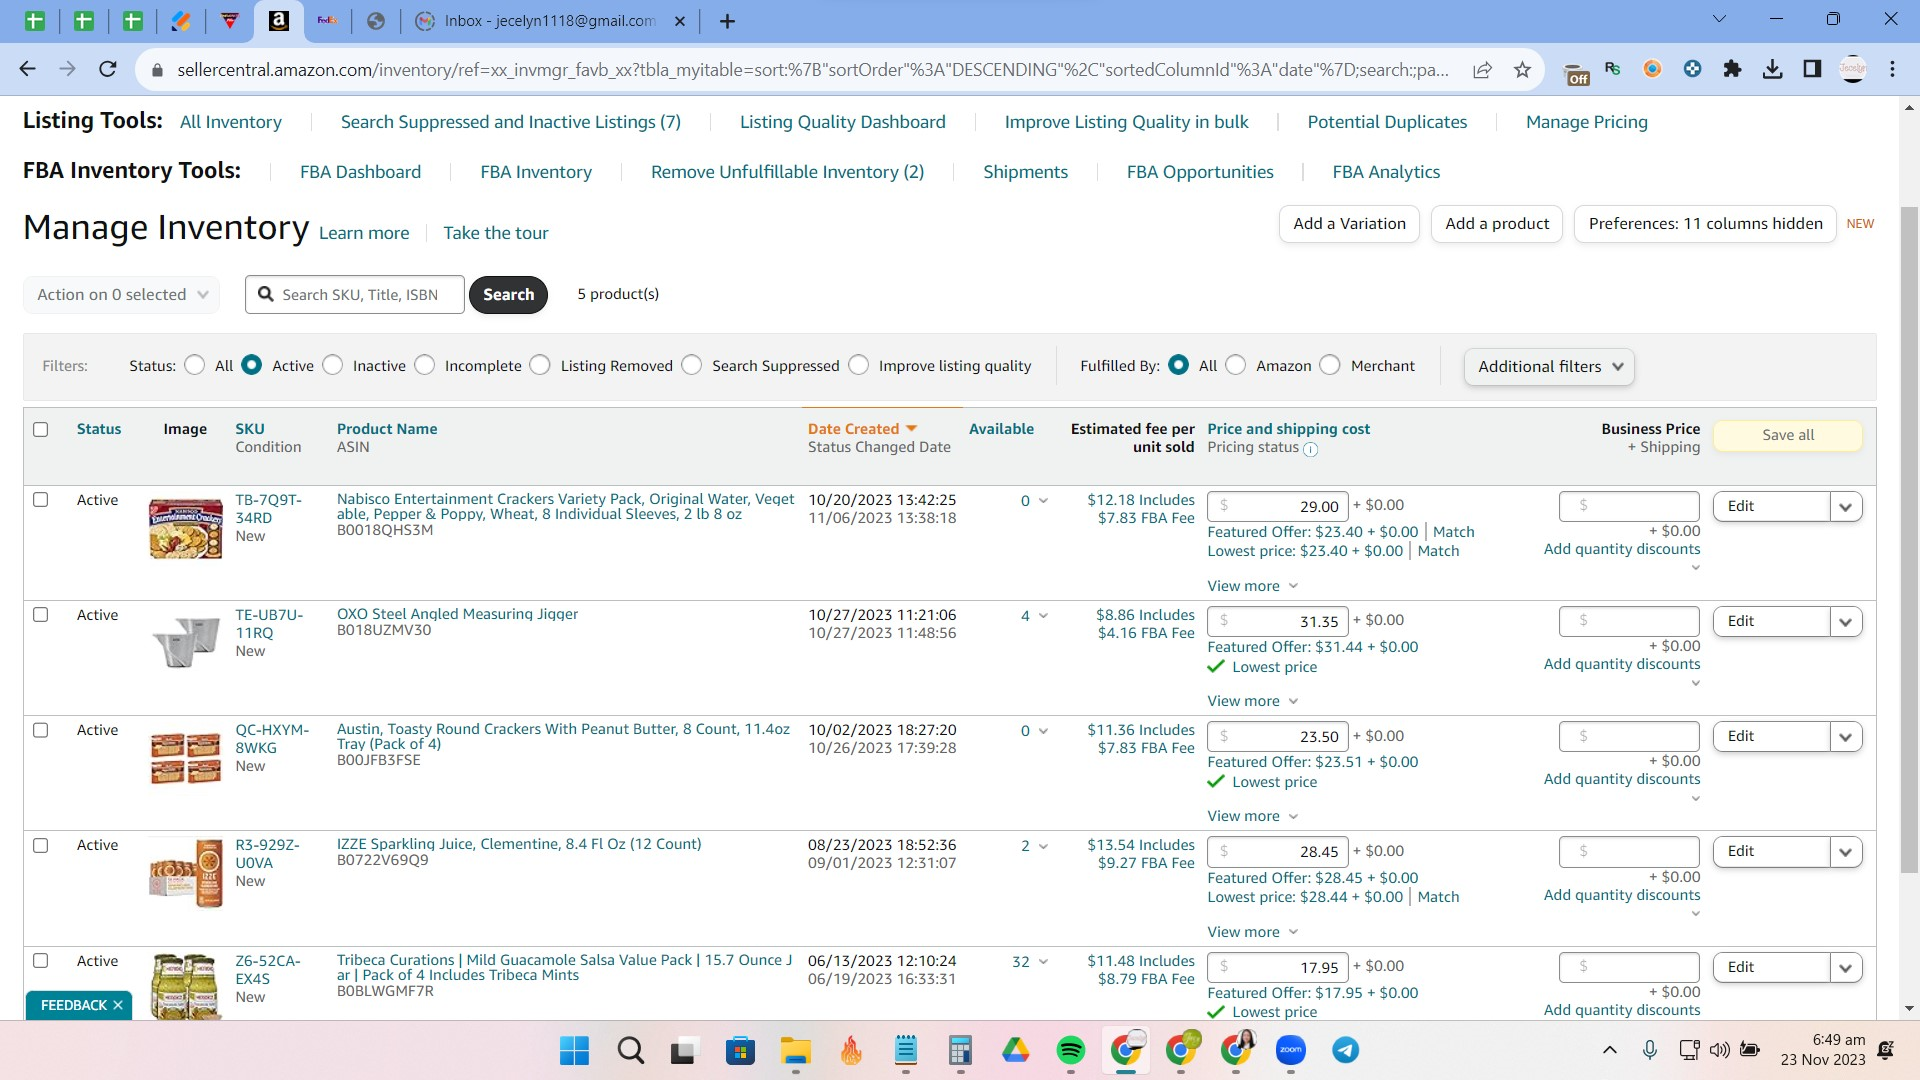
Task: Switch to the Amazon Seller Central tab
Action: tap(279, 21)
